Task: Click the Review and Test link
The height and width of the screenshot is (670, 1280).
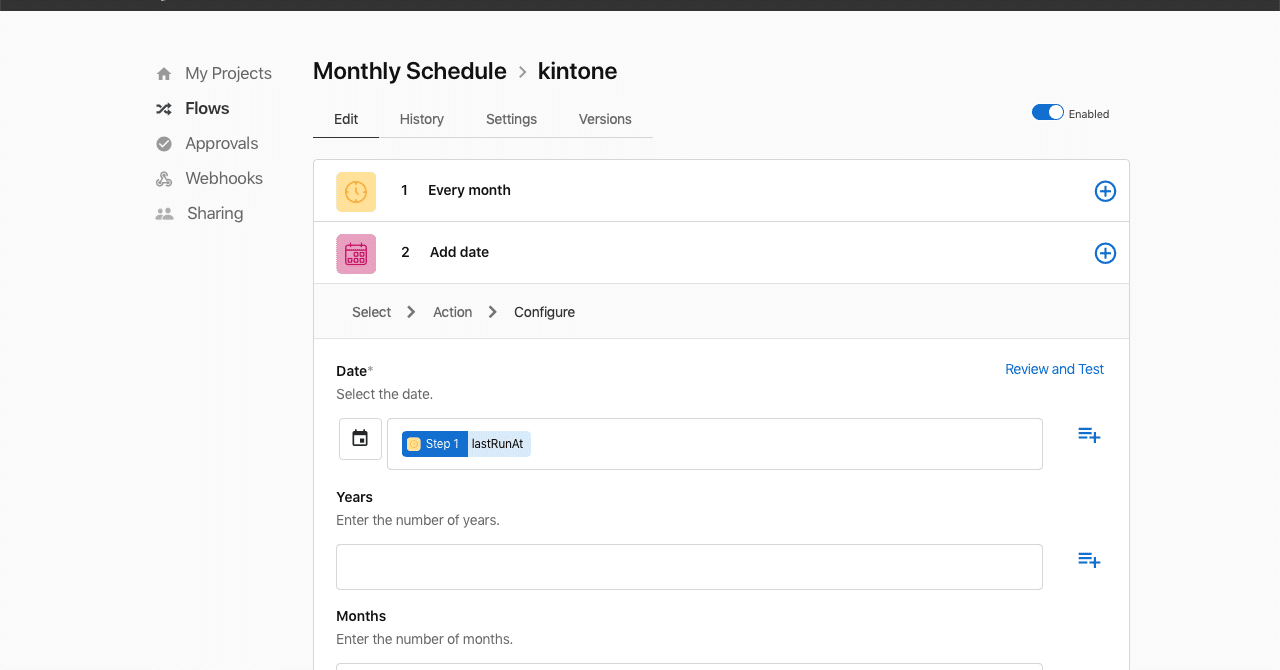Action: pos(1054,369)
